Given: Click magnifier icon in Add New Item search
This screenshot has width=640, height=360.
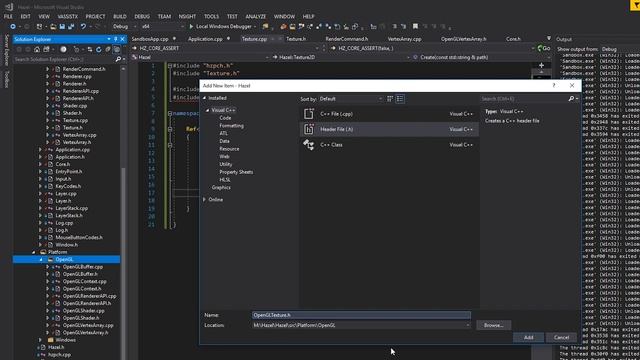Looking at the screenshot, I should [571, 99].
